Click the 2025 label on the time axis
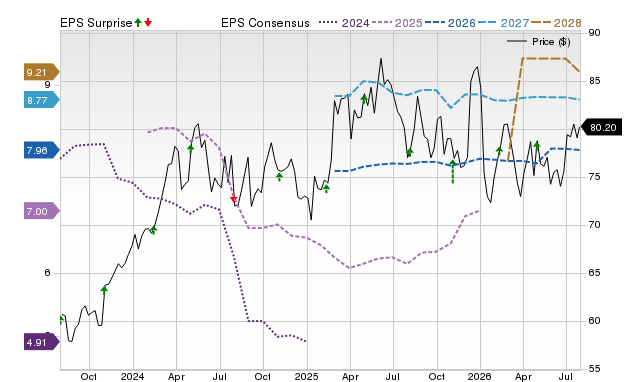This screenshot has height=382, width=640. 306,376
